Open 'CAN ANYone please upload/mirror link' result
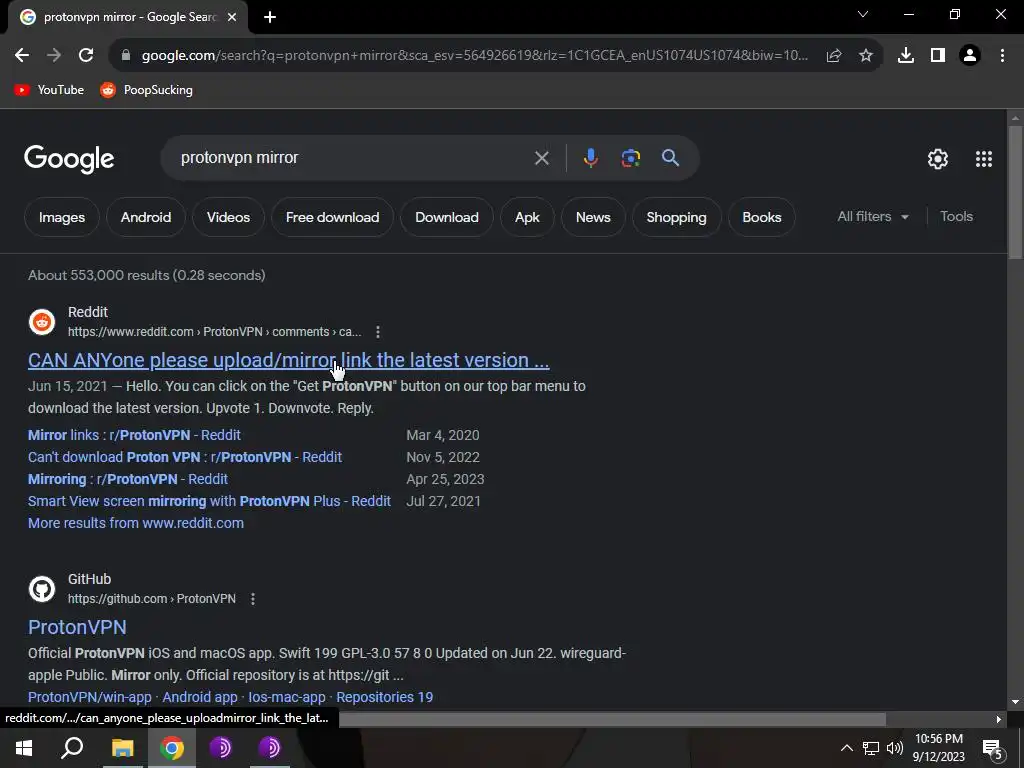This screenshot has height=768, width=1024. point(289,360)
